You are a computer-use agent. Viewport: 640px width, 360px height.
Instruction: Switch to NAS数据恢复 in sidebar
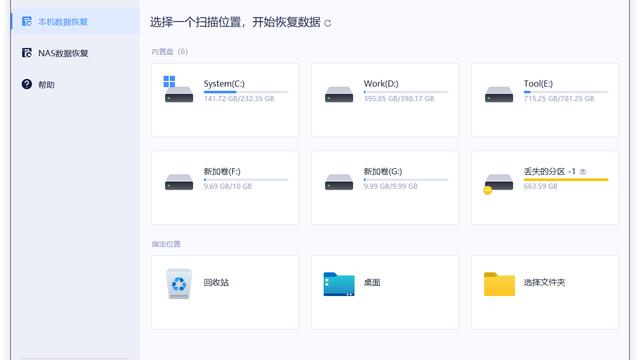tap(76, 53)
